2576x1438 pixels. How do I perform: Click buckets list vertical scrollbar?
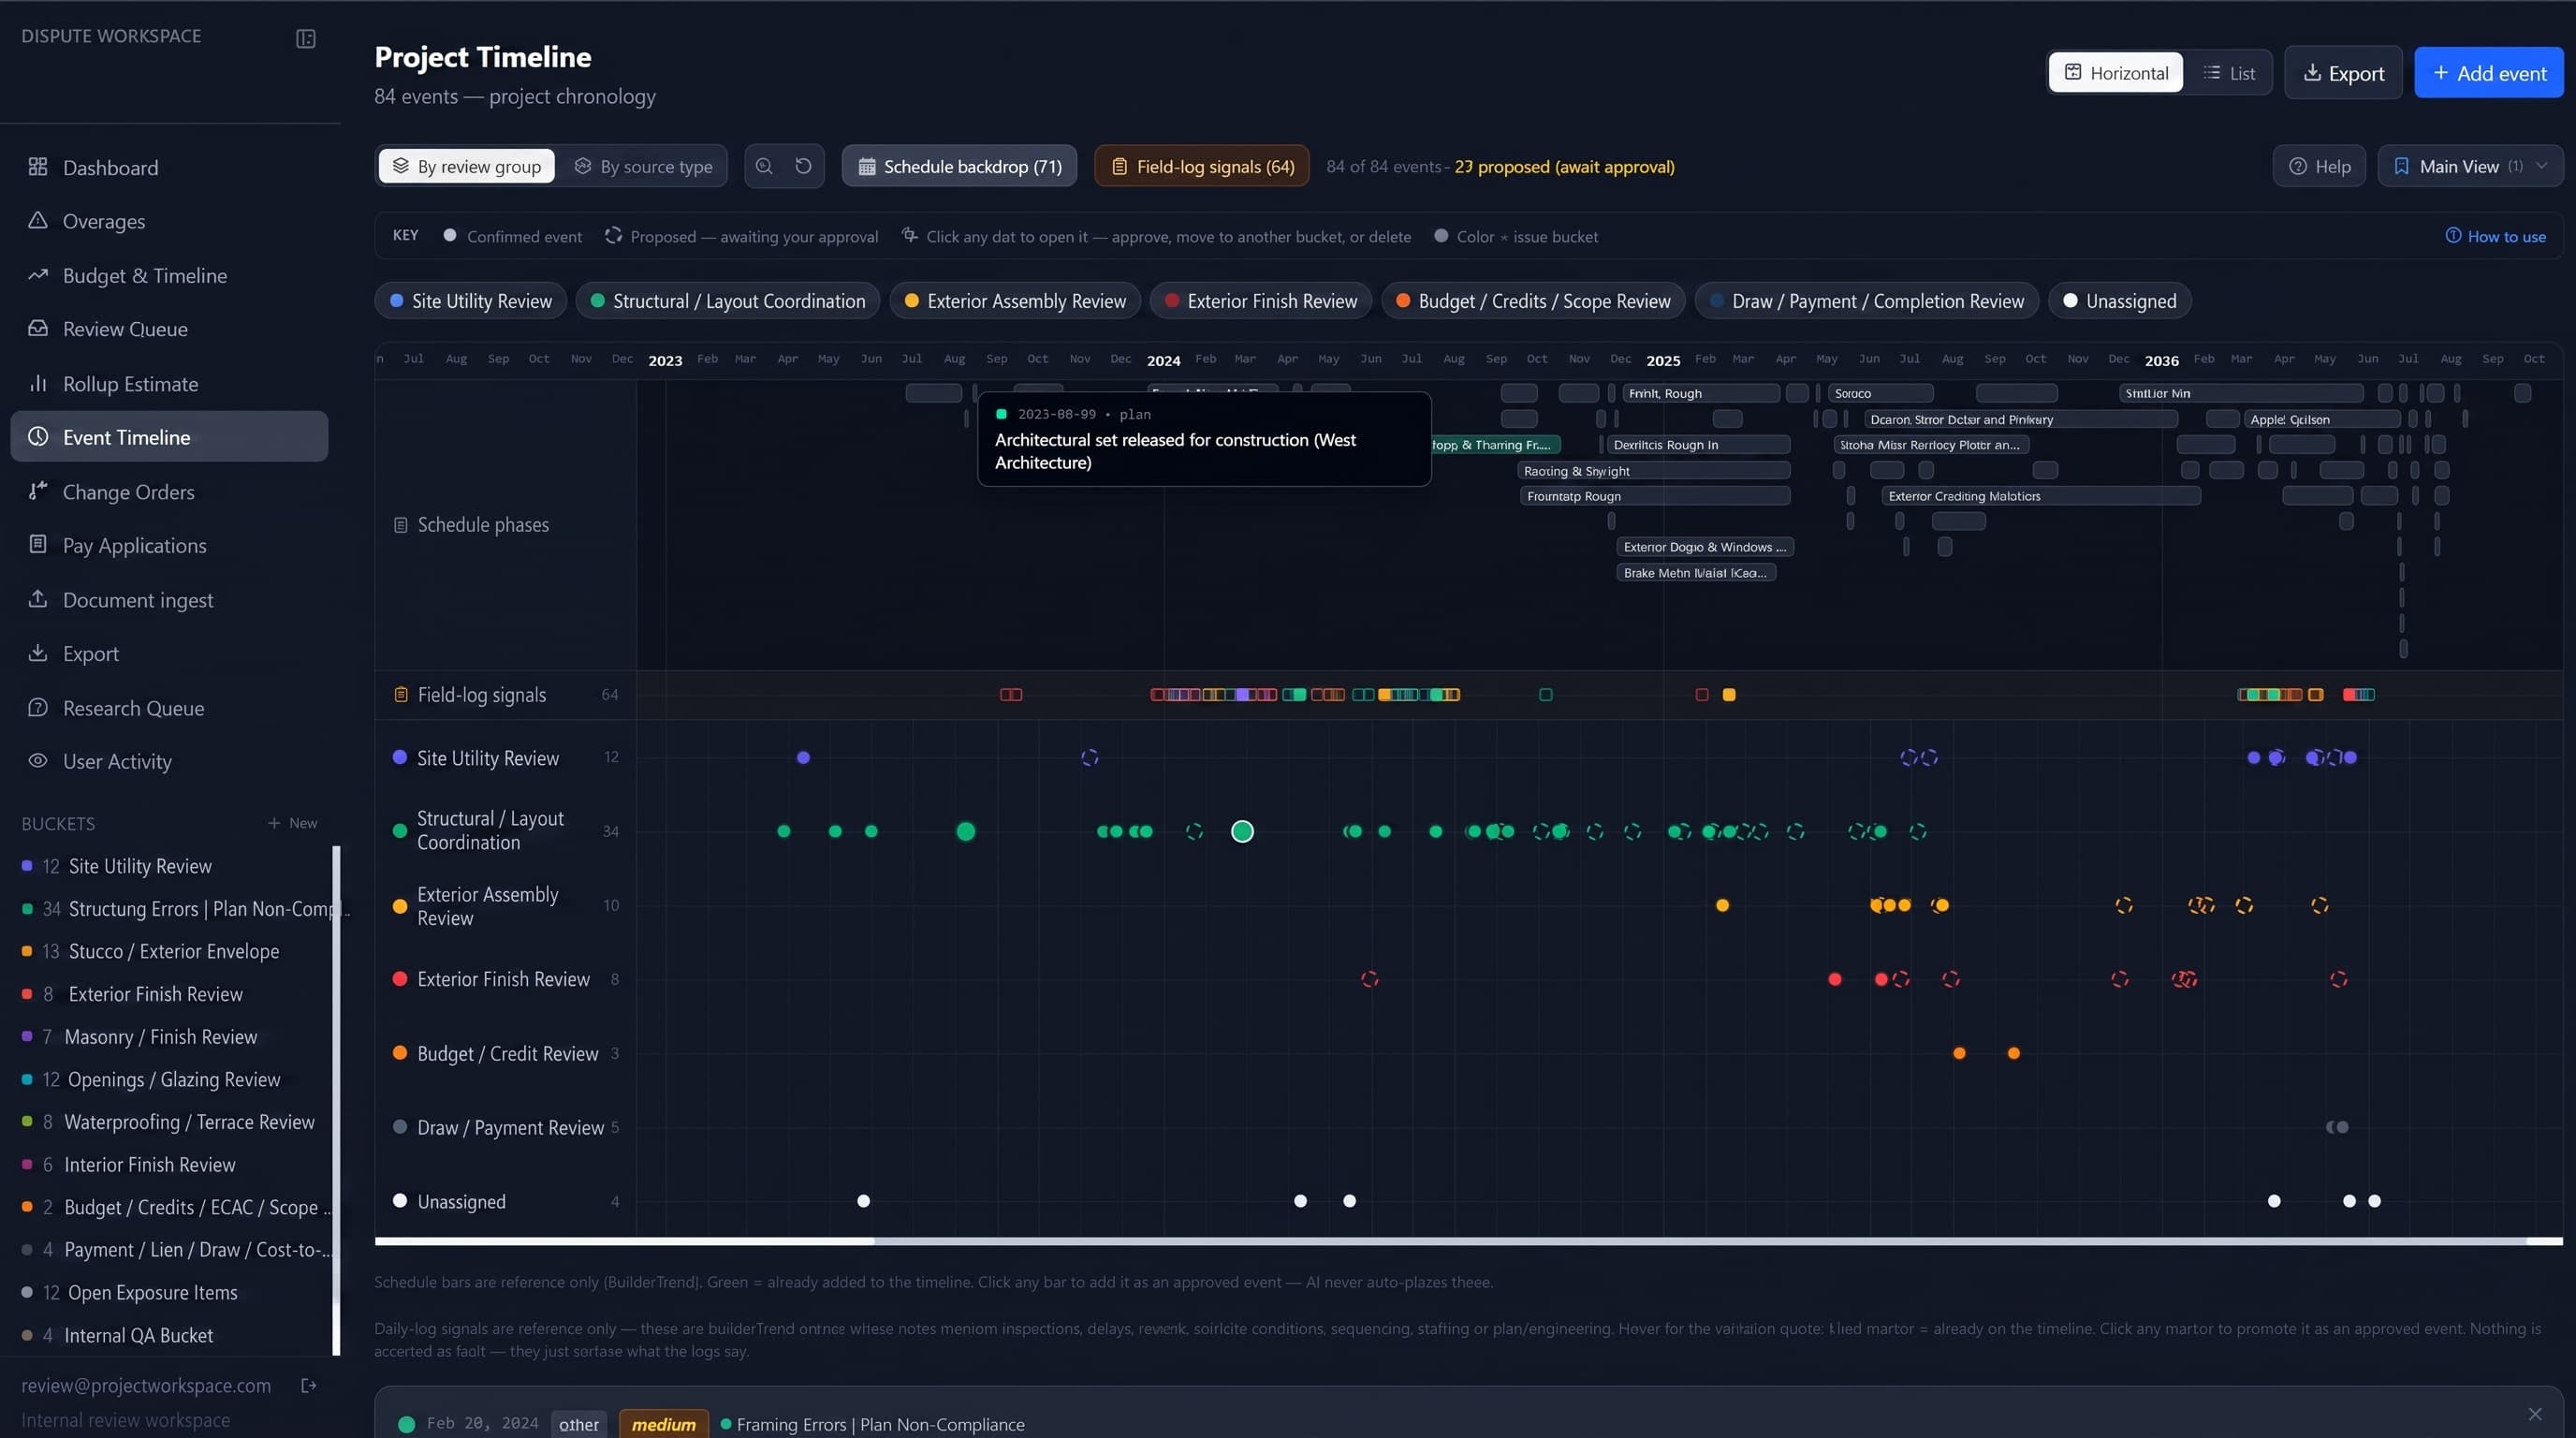[336, 1100]
